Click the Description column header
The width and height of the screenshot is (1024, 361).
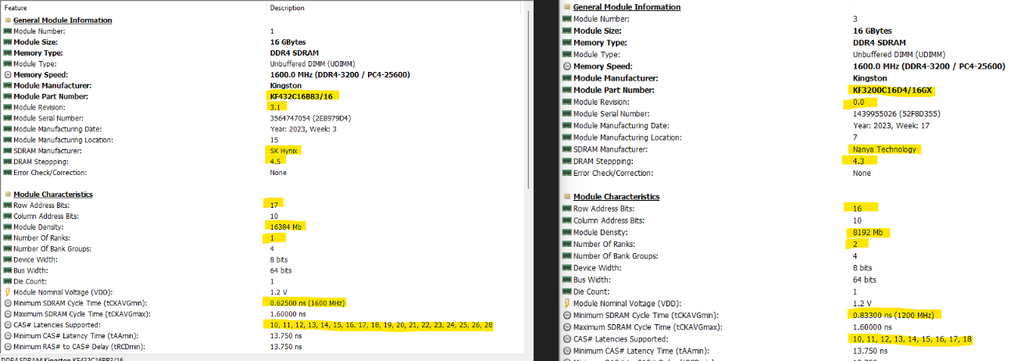pyautogui.click(x=287, y=8)
